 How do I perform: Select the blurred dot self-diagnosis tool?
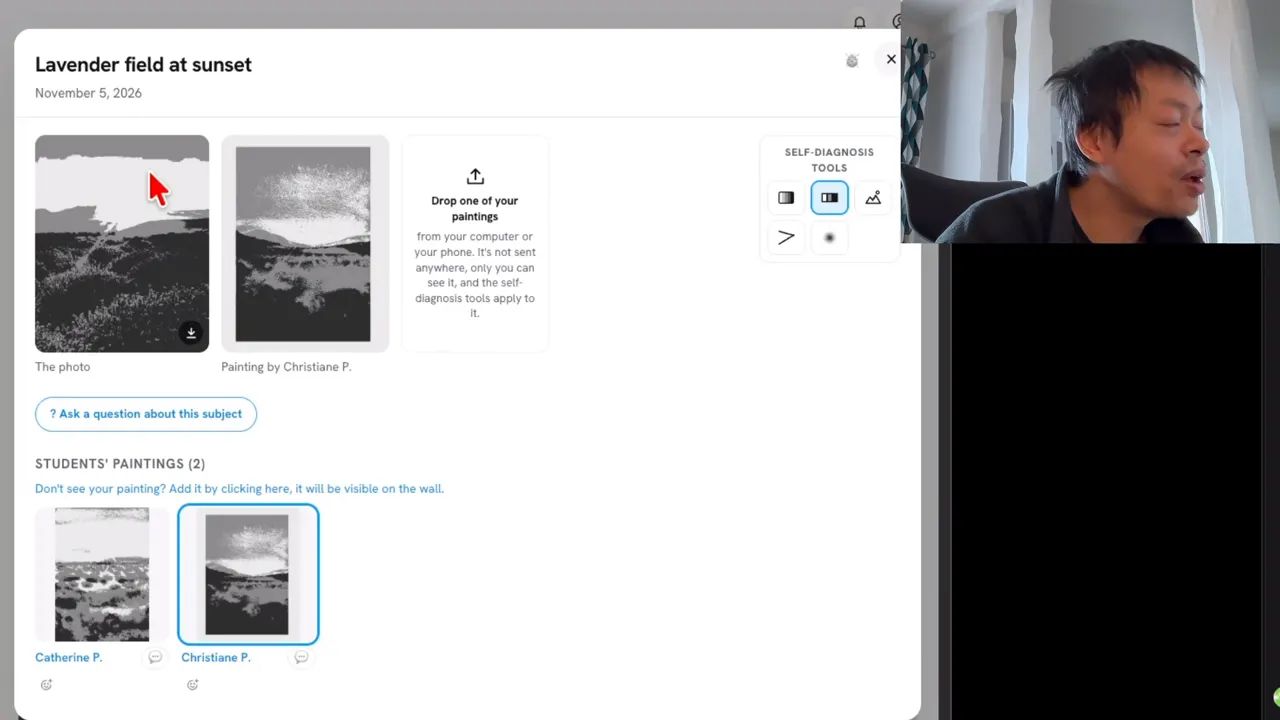click(x=829, y=238)
